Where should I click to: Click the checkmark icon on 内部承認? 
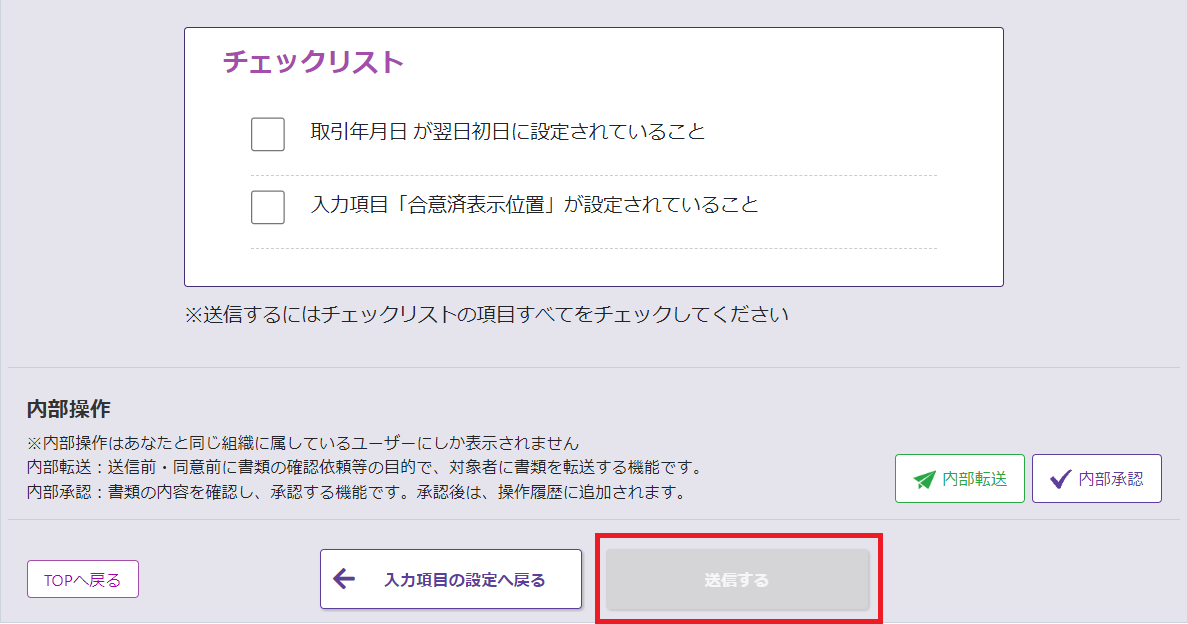(1060, 479)
